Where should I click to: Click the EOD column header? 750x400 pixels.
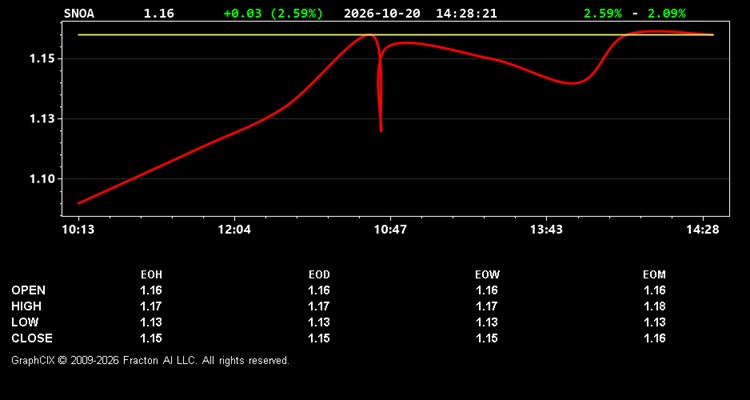319,275
